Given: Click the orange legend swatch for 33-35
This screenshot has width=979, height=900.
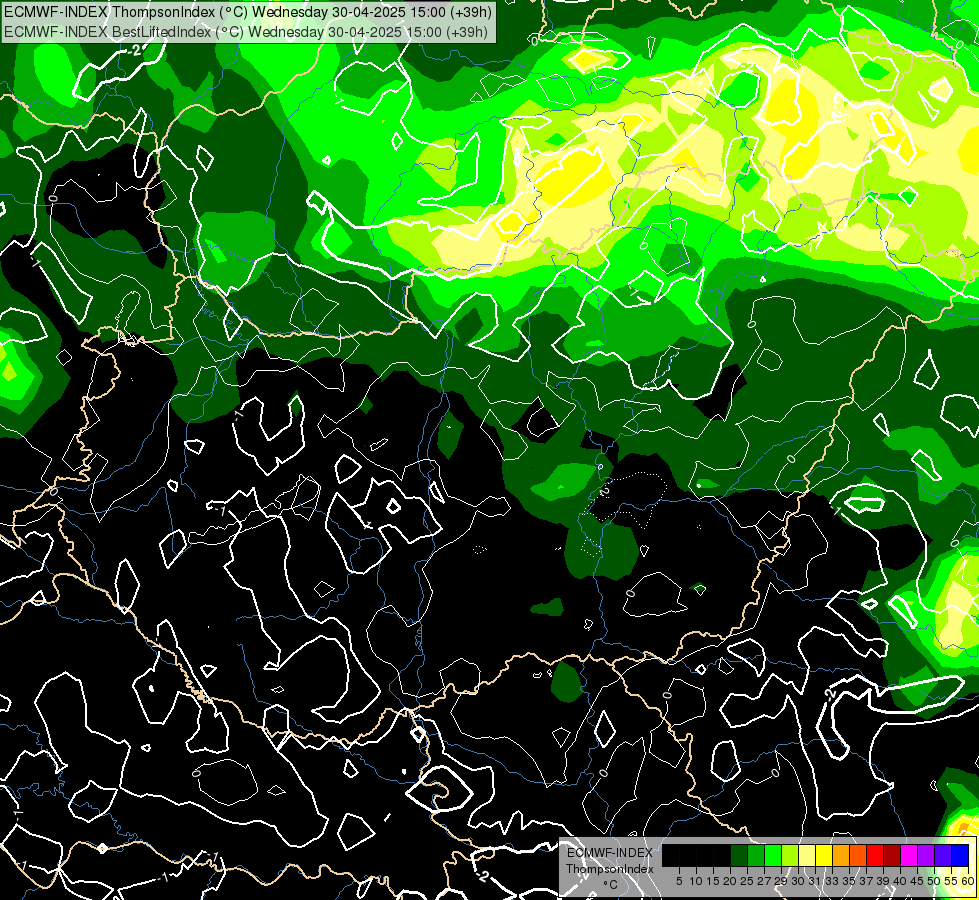Looking at the screenshot, I should (841, 856).
